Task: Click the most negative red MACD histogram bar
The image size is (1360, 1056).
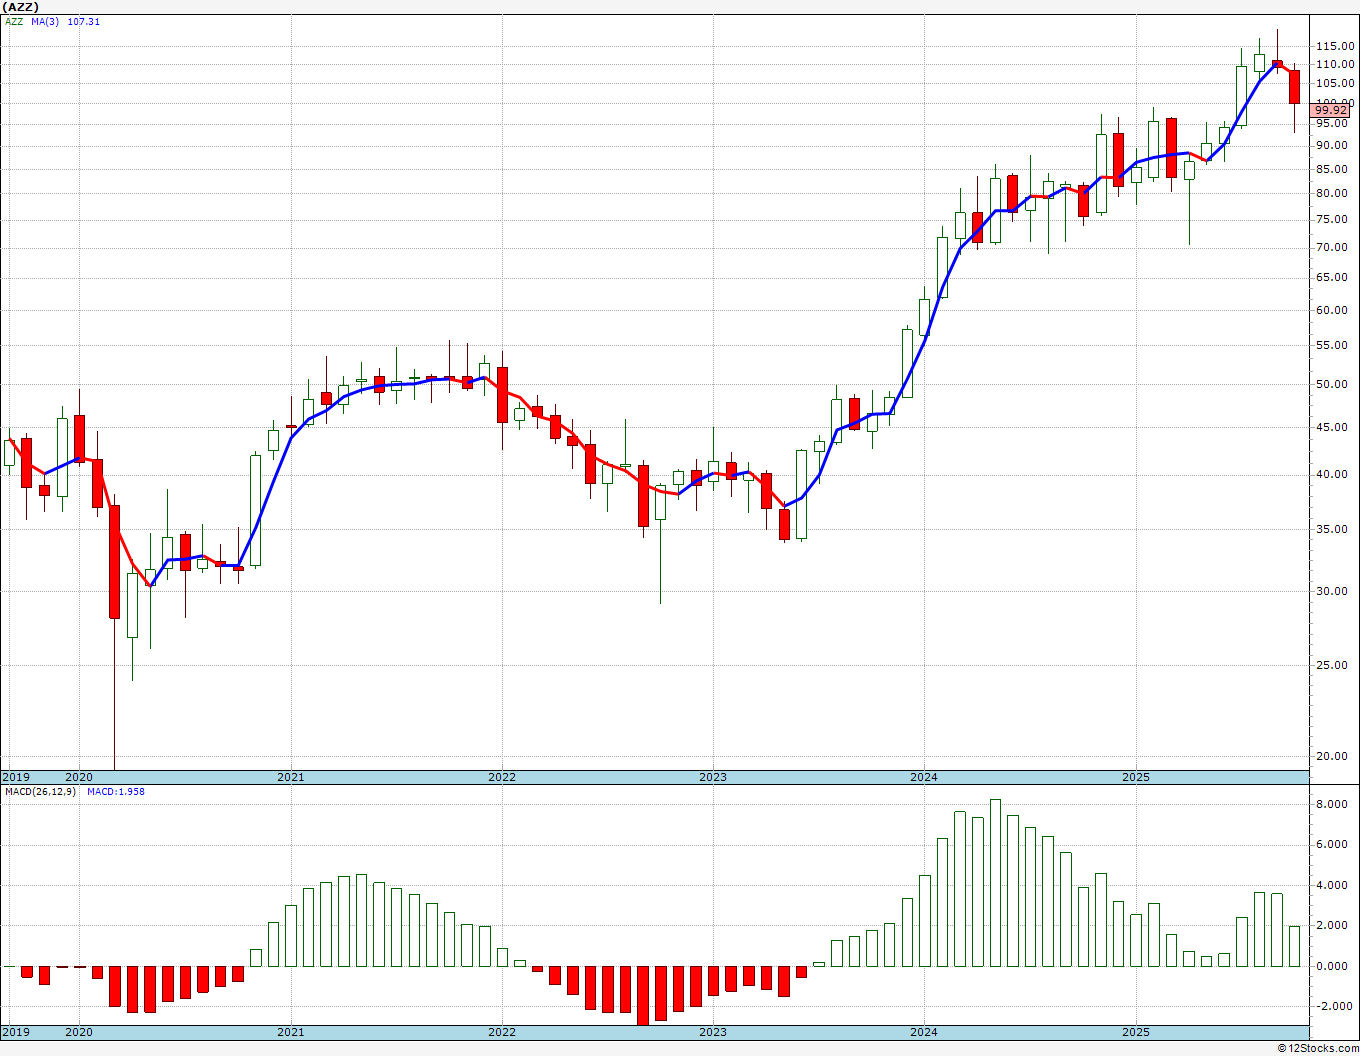Action: [643, 995]
